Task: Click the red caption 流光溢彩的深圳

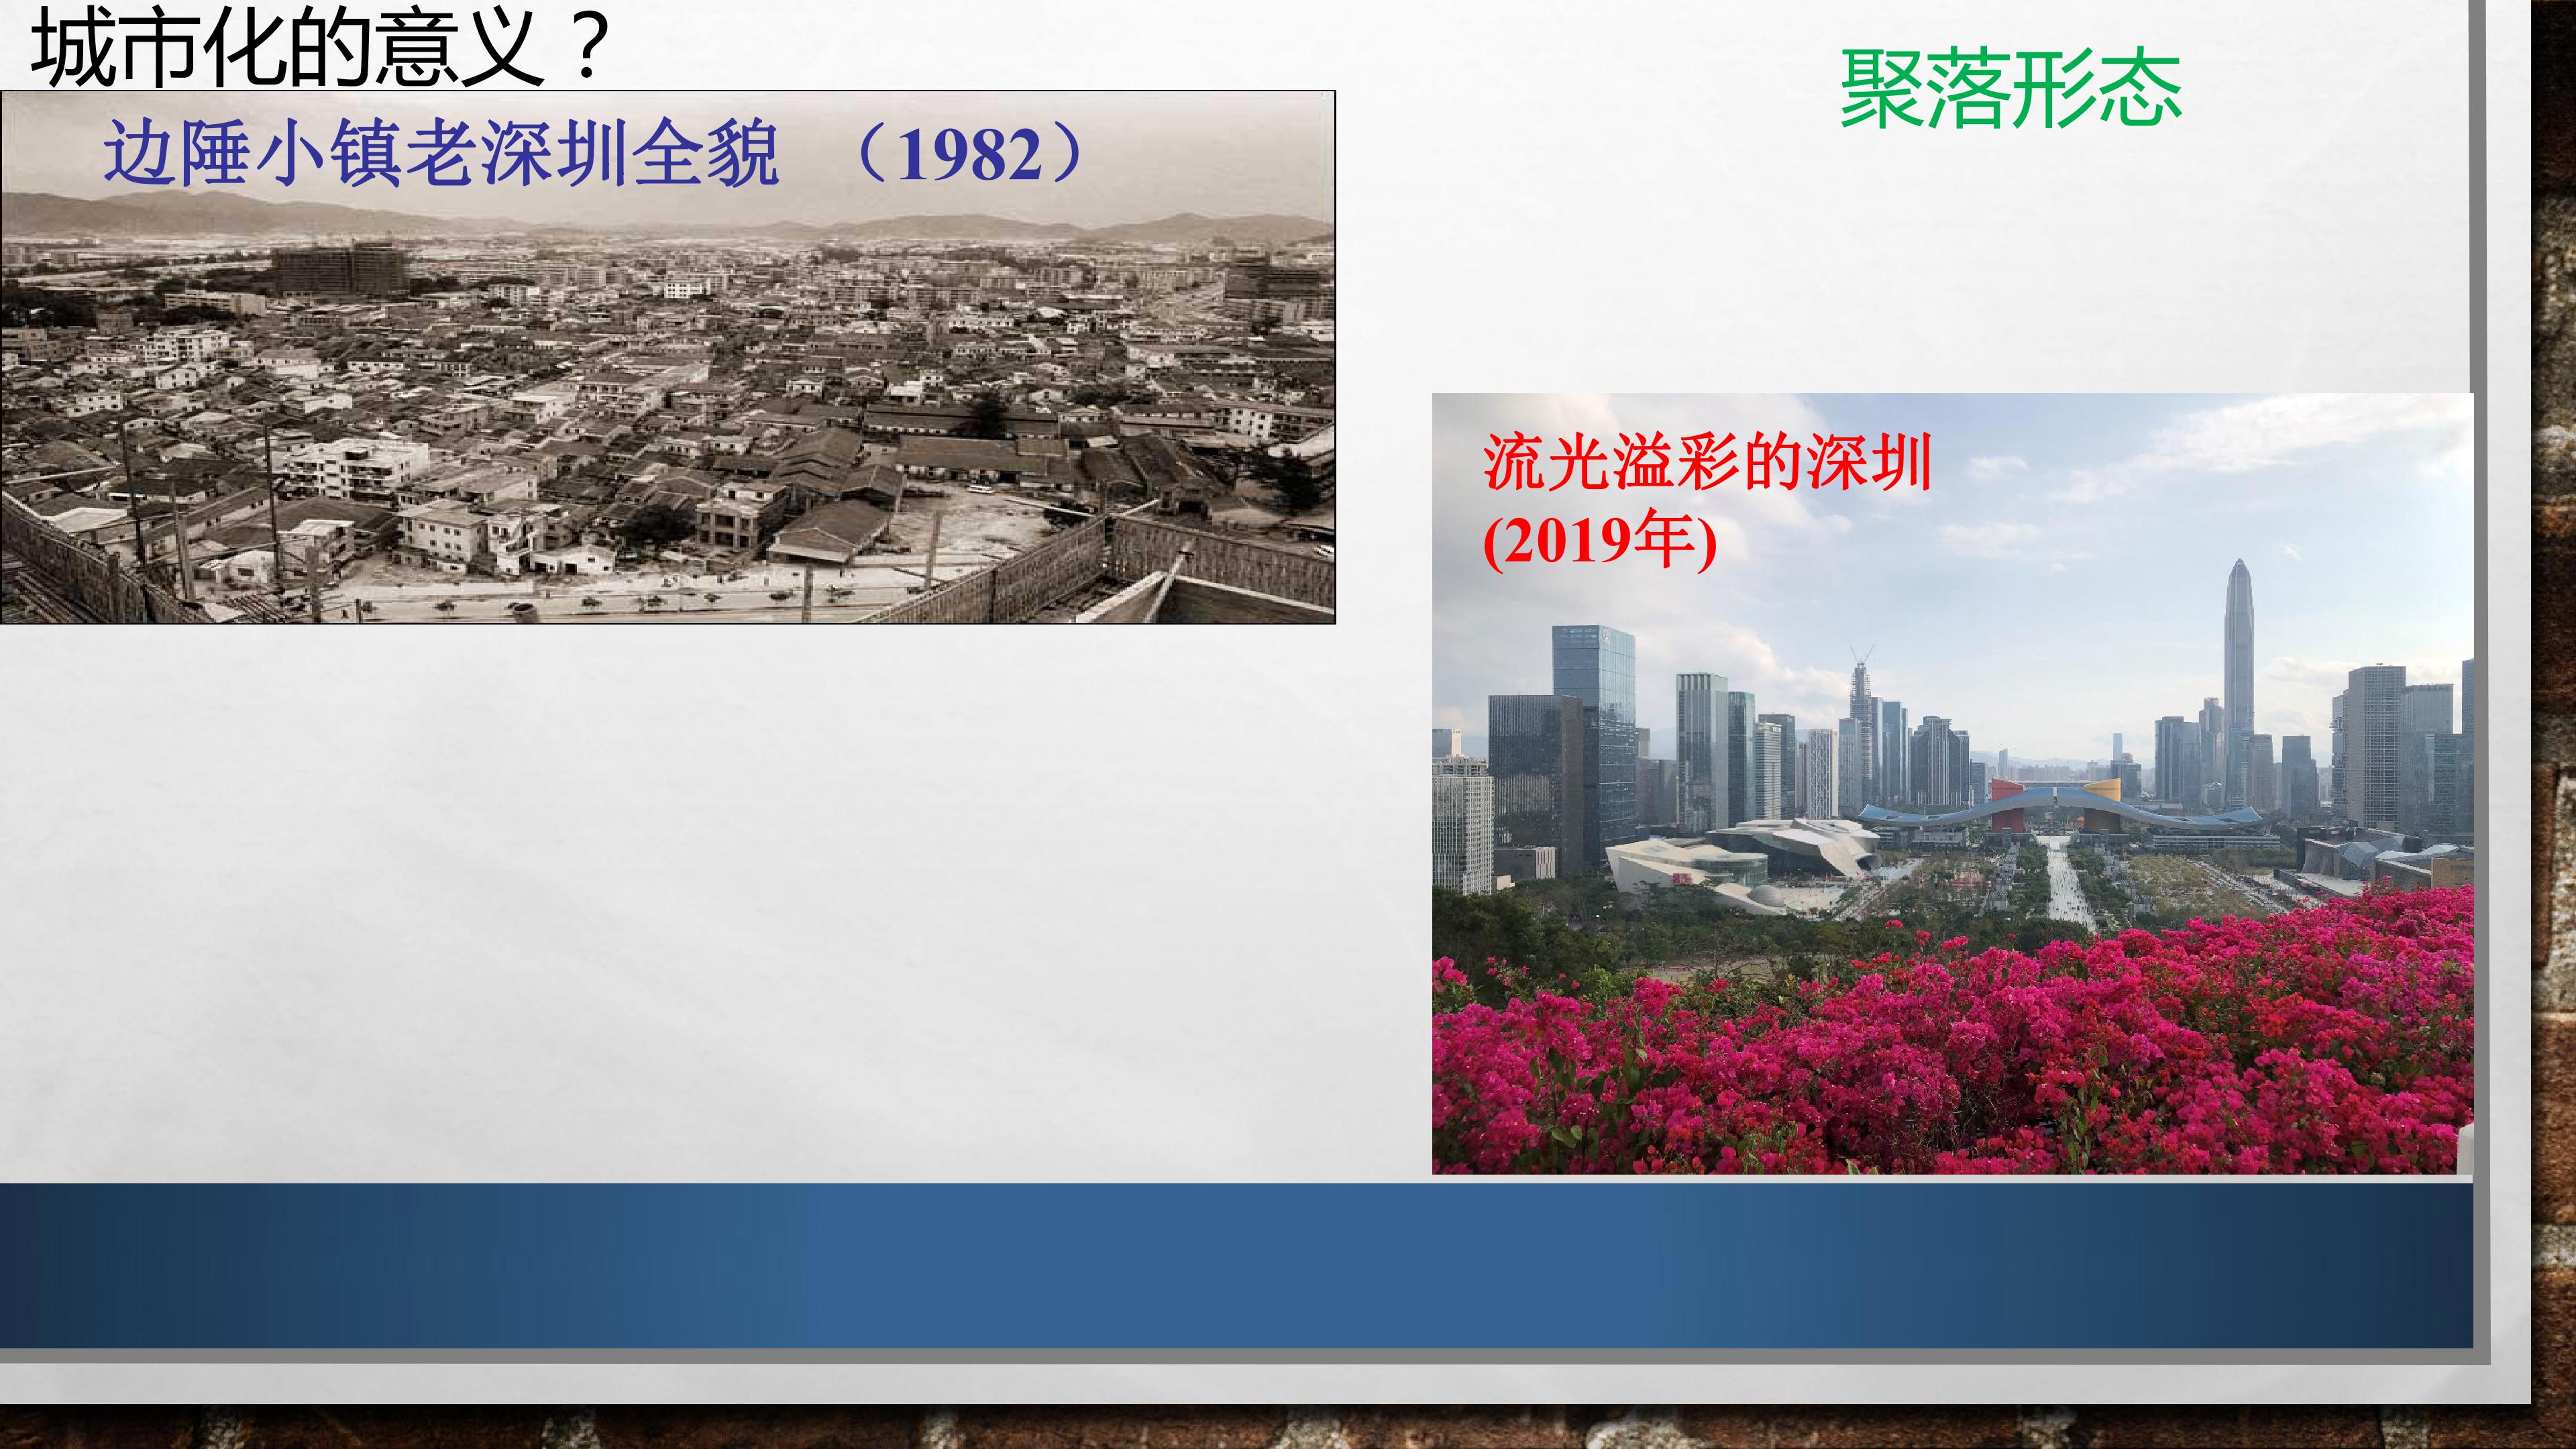Action: (1707, 463)
